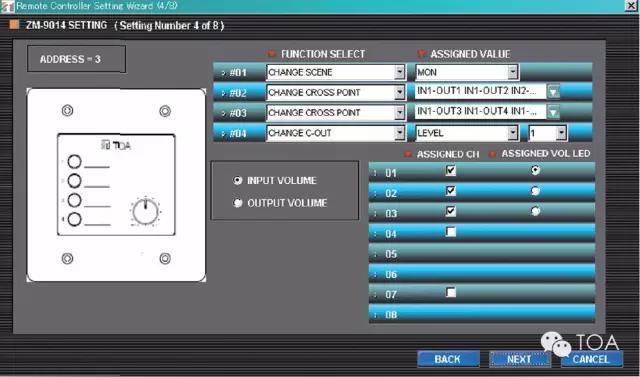Click the orange square beside ZM-9014 SETTING
640x377 pixels.
15,25
